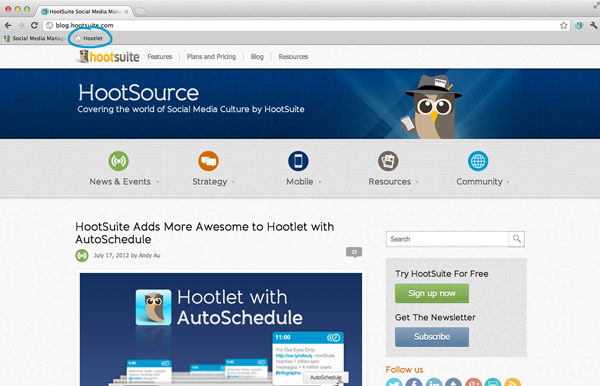Click the Mobile category label
This screenshot has width=600, height=386.
pos(300,182)
